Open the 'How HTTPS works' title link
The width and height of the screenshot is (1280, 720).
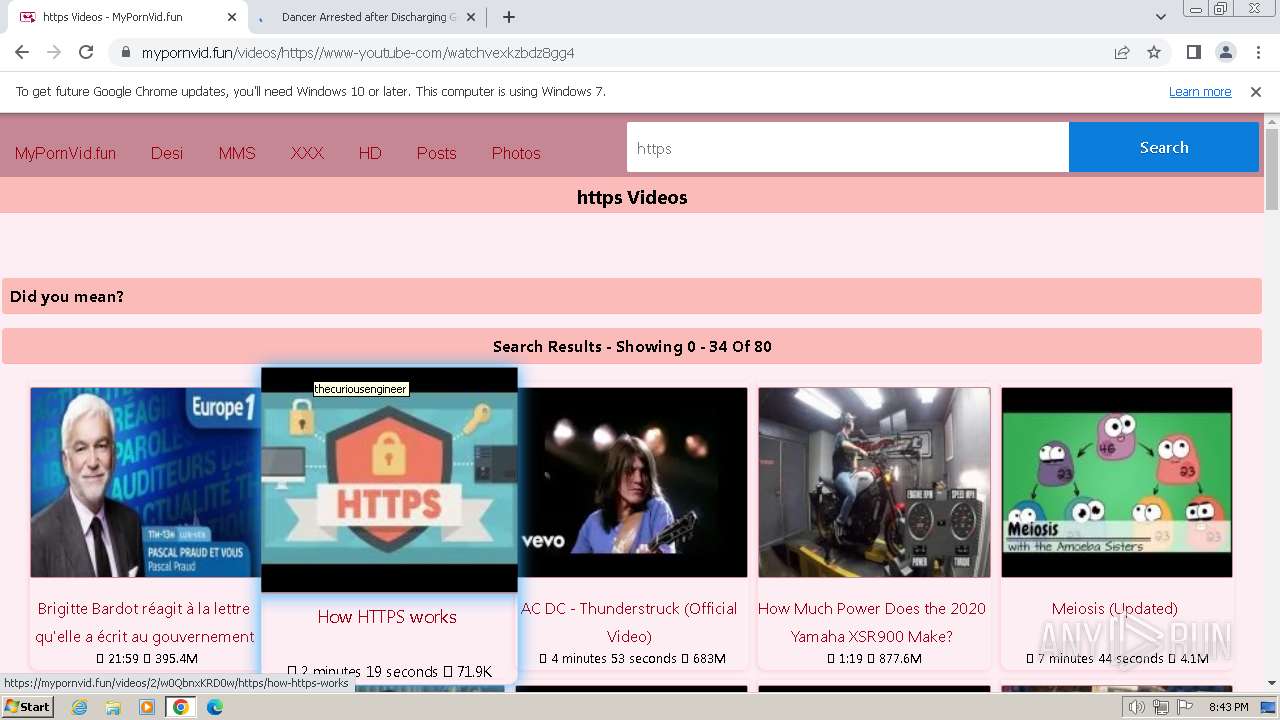(x=387, y=617)
